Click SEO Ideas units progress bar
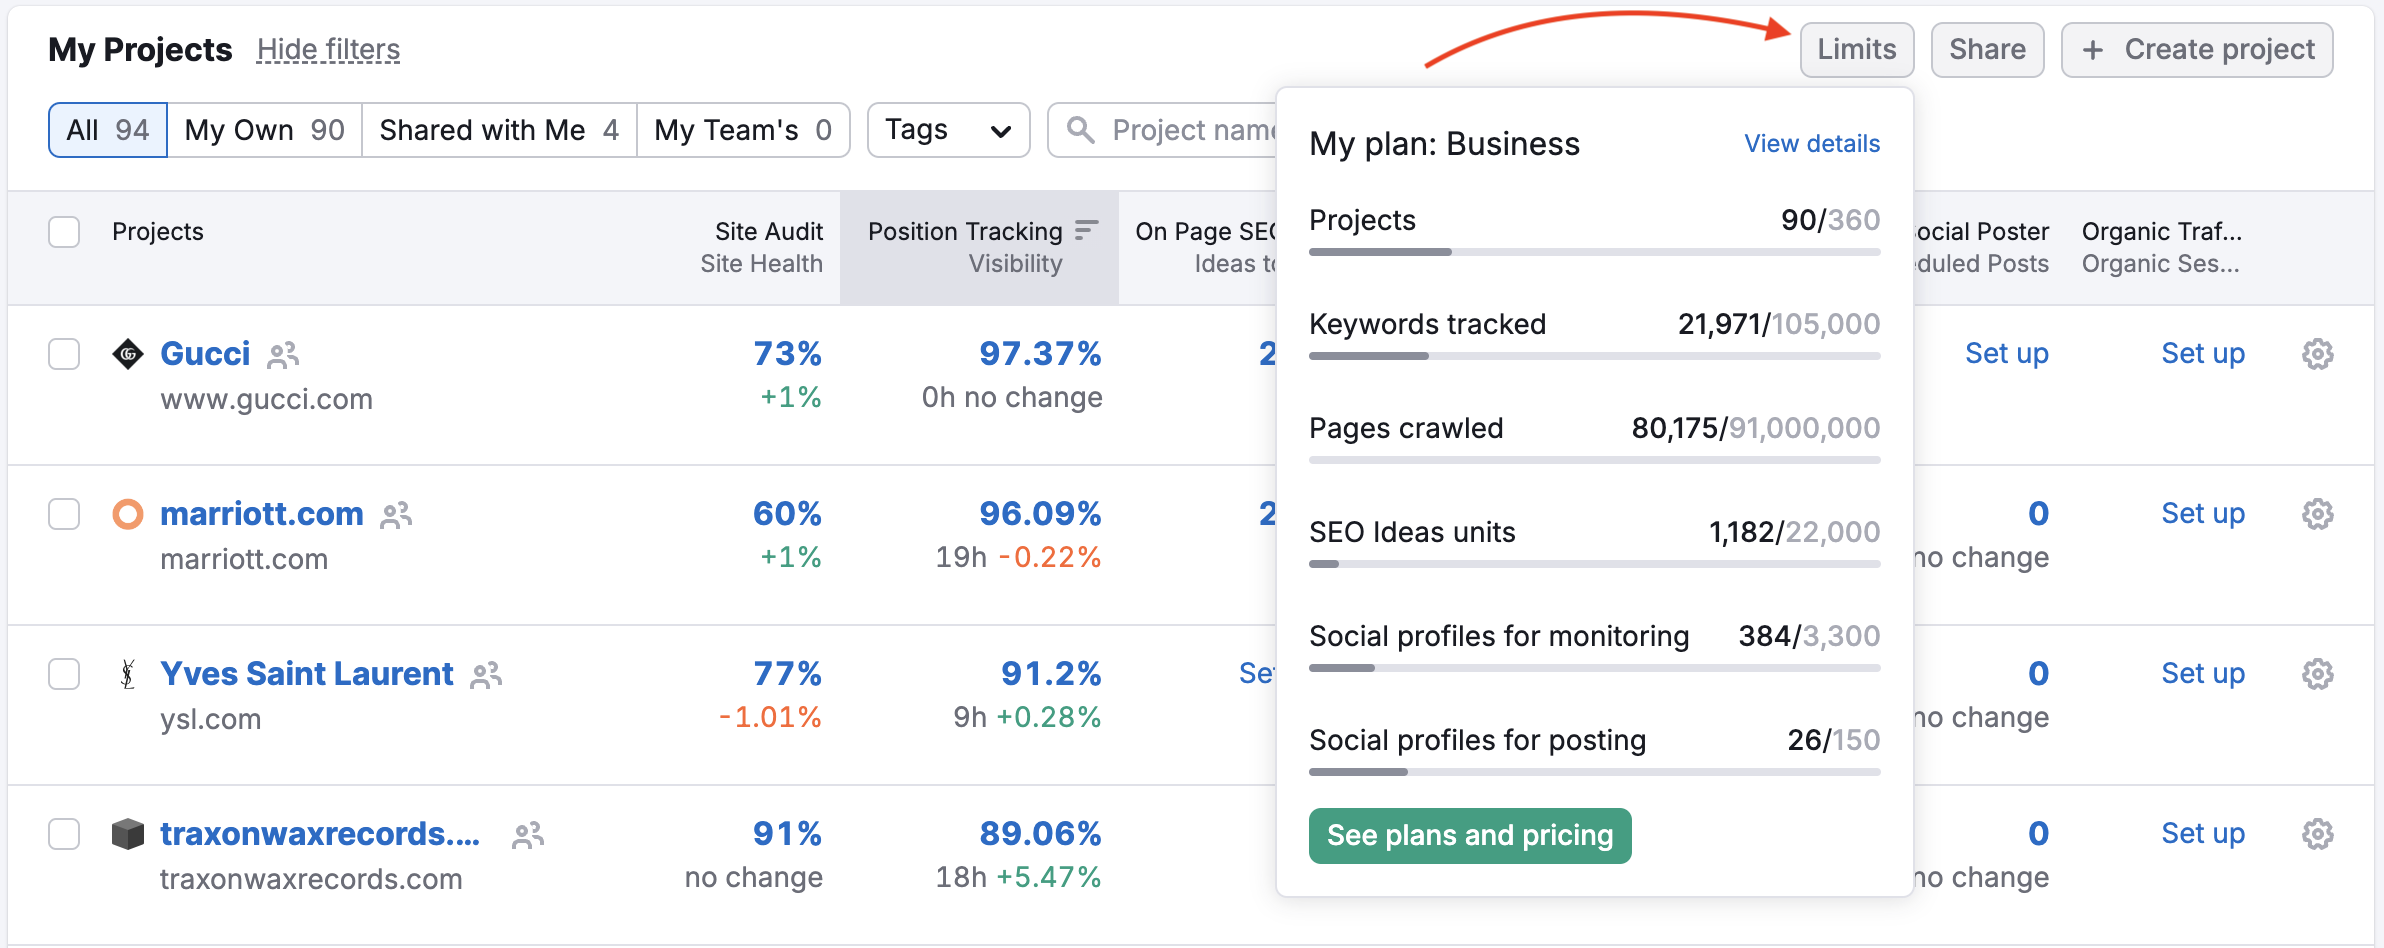Image resolution: width=2384 pixels, height=948 pixels. pyautogui.click(x=1594, y=564)
